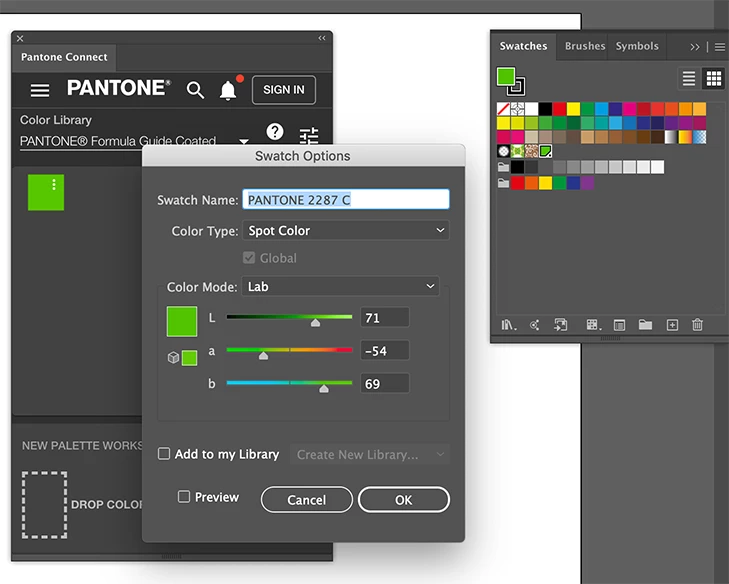Enable the Preview checkbox
This screenshot has height=584, width=729.
(x=184, y=497)
